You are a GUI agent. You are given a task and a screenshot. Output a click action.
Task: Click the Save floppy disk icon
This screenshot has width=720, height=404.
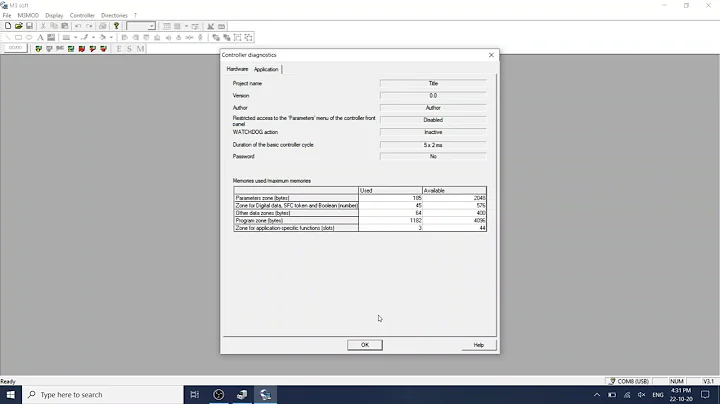pos(29,26)
